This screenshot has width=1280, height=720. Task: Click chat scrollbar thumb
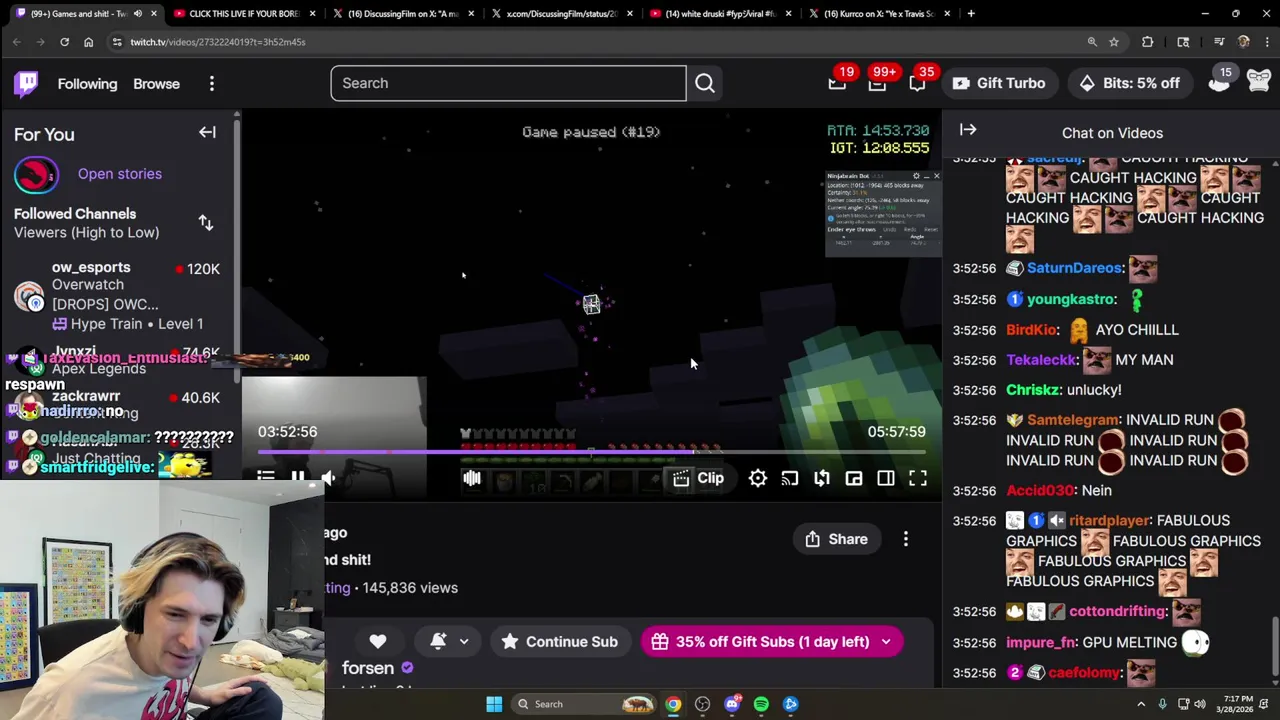(x=1274, y=647)
